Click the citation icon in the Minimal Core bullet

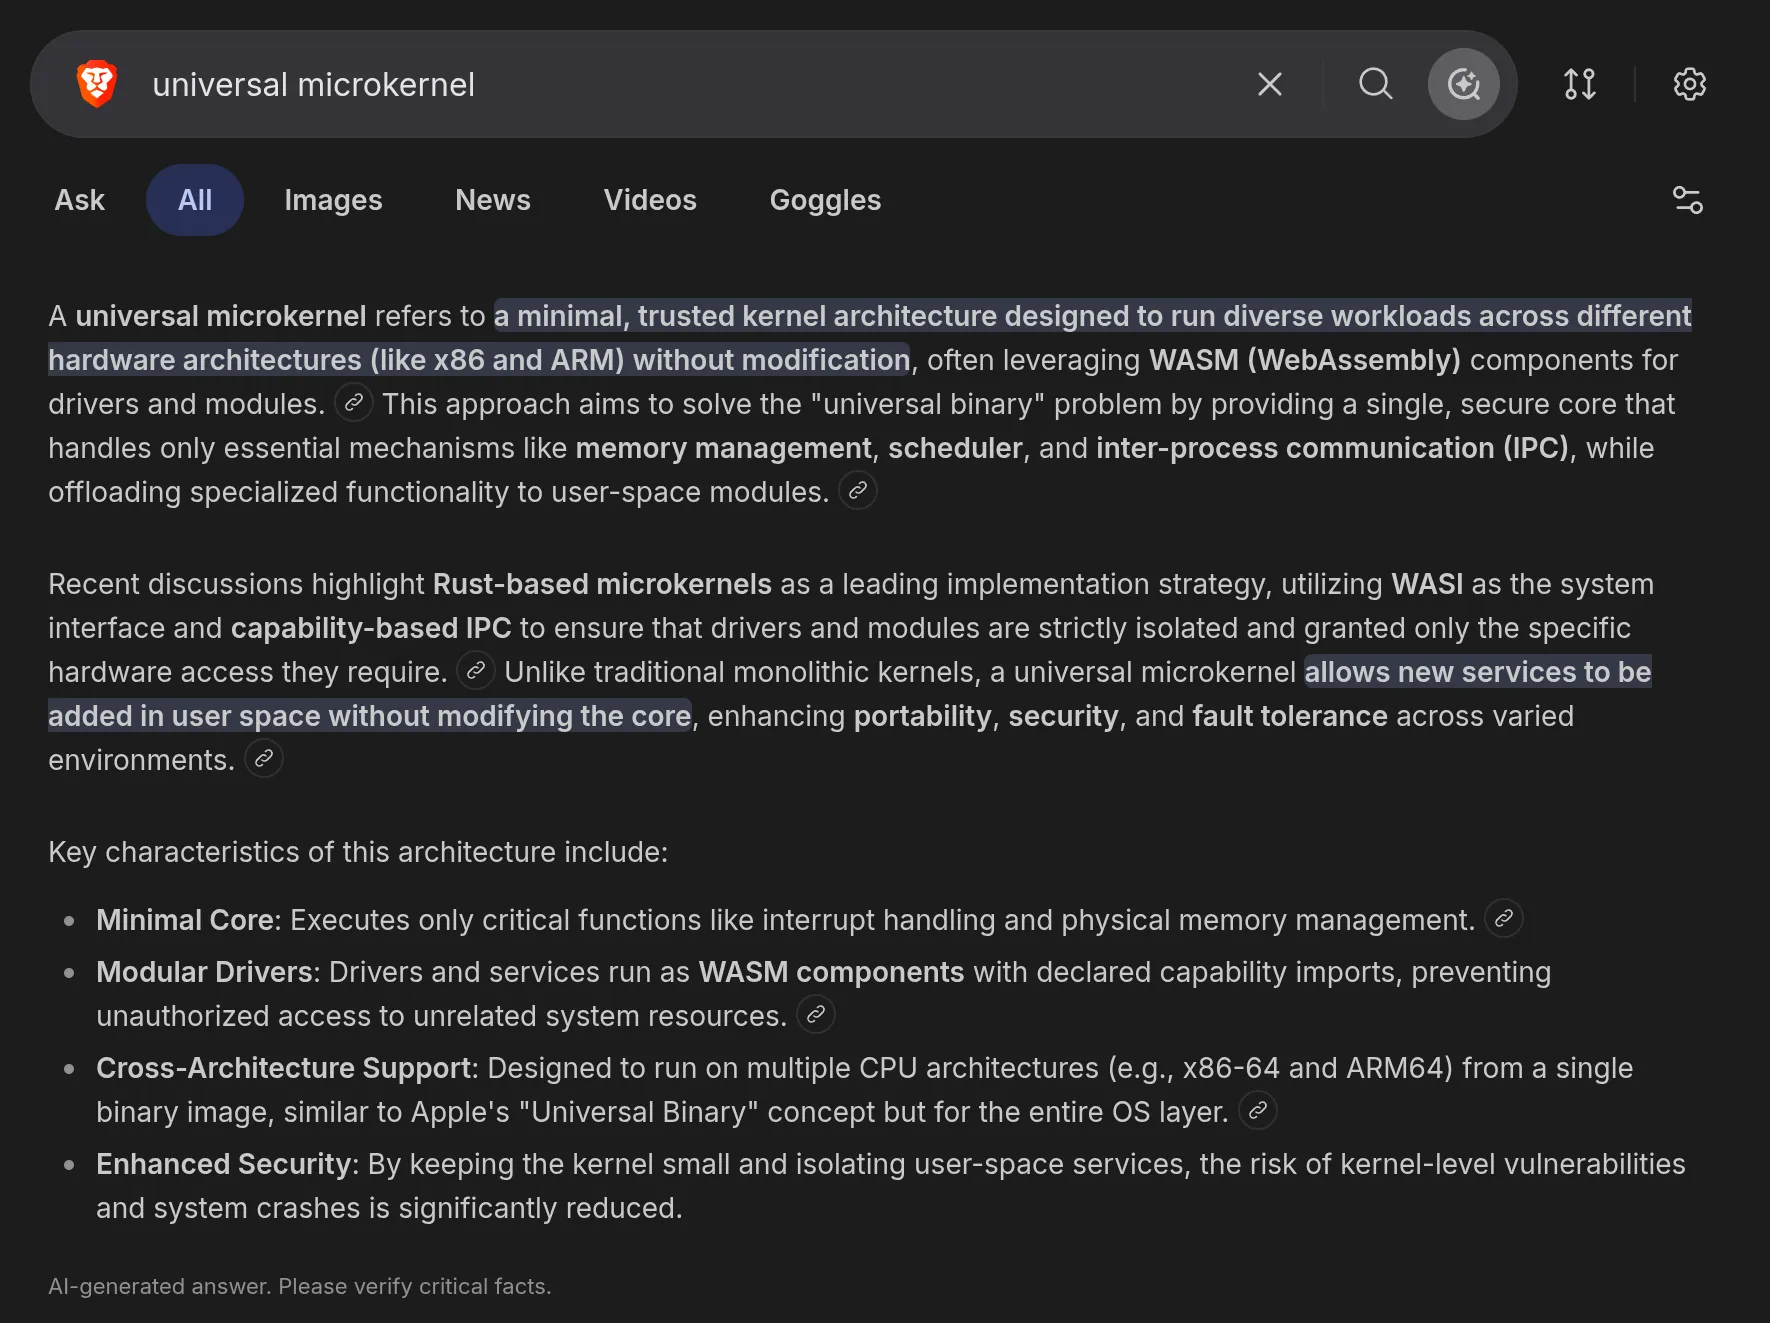1503,918
